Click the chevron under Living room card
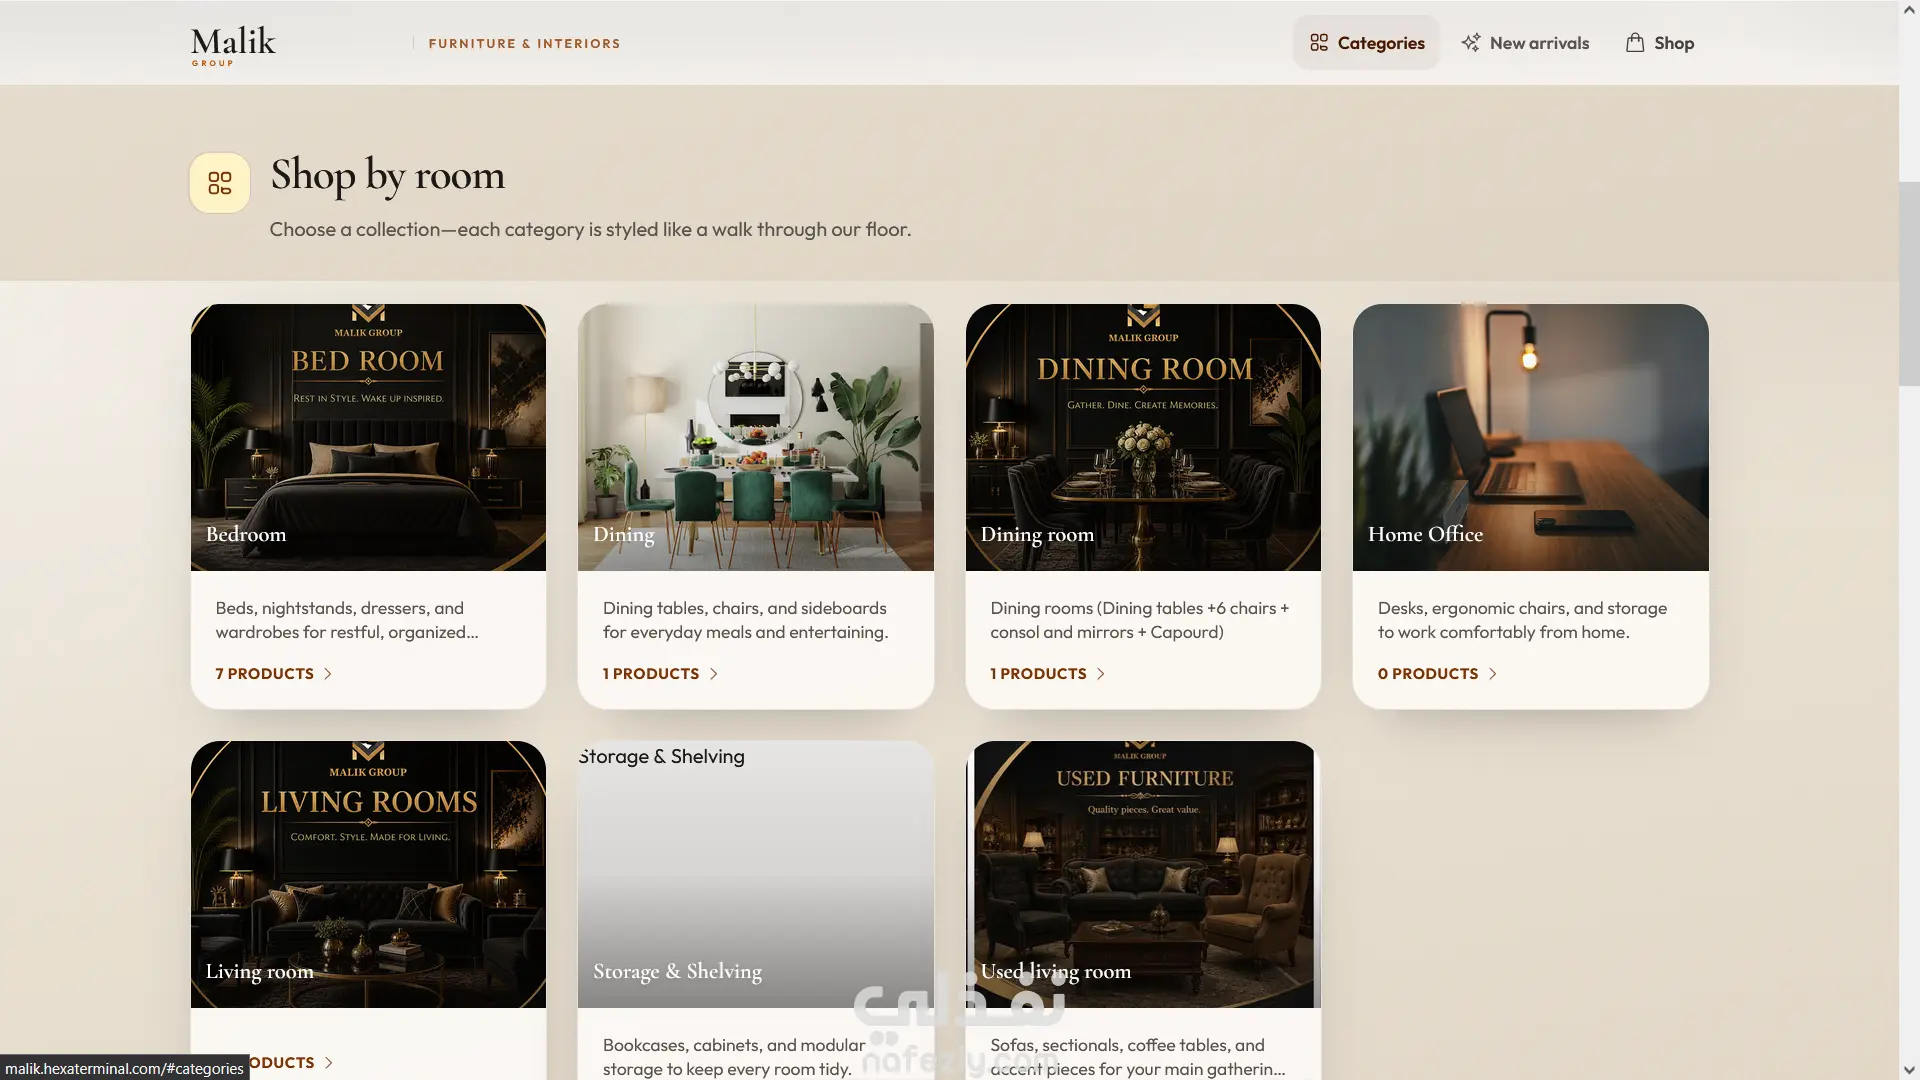Image resolution: width=1920 pixels, height=1080 pixels. tap(329, 1063)
